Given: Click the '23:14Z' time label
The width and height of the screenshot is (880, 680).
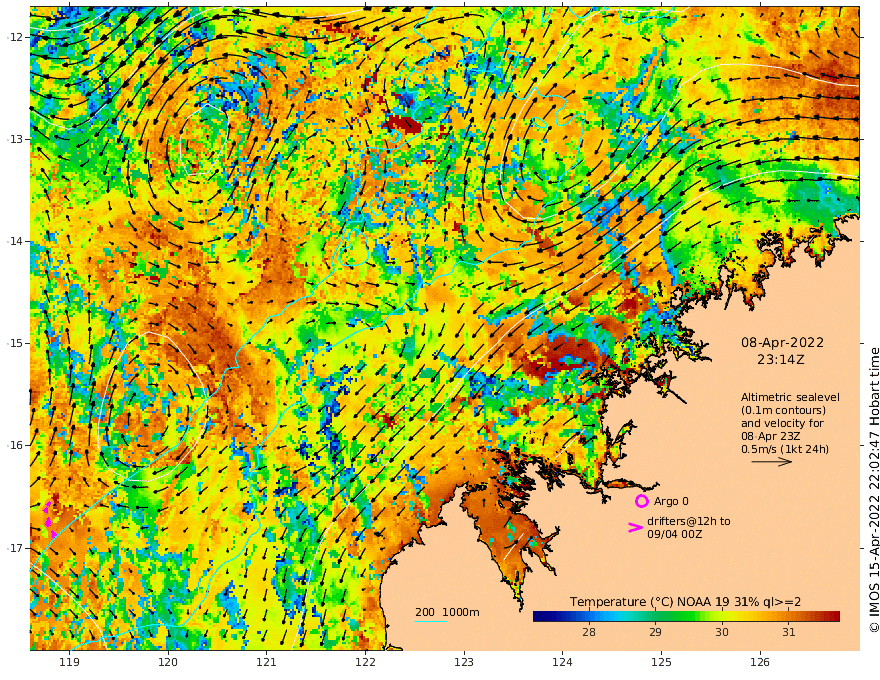Looking at the screenshot, I should click(780, 359).
